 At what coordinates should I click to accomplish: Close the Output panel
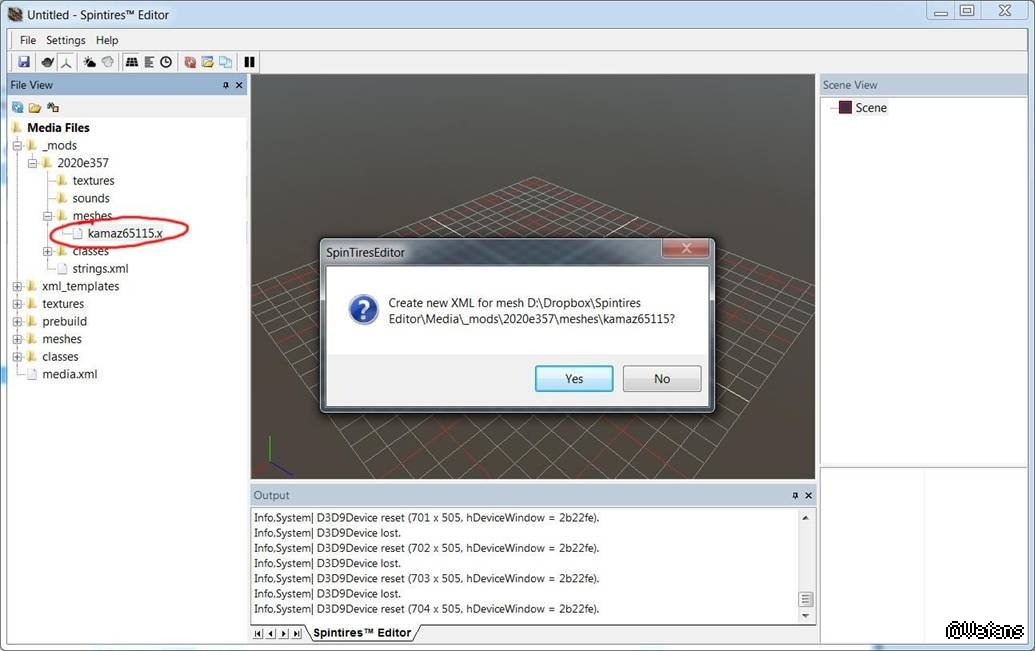[x=809, y=495]
